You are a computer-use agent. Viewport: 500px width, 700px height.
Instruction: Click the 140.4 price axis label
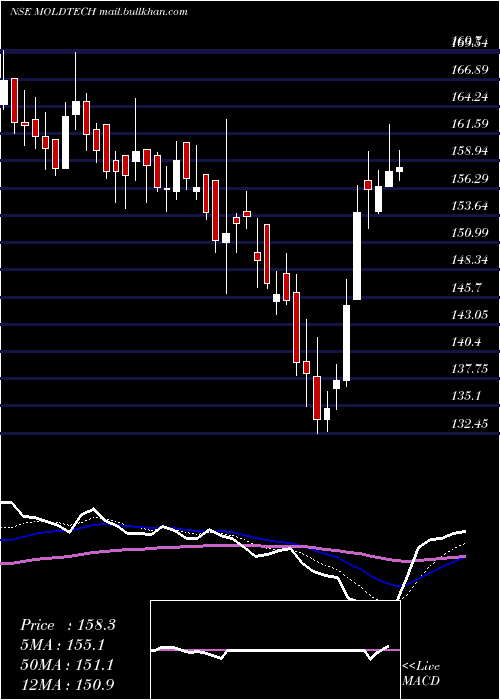click(x=466, y=342)
